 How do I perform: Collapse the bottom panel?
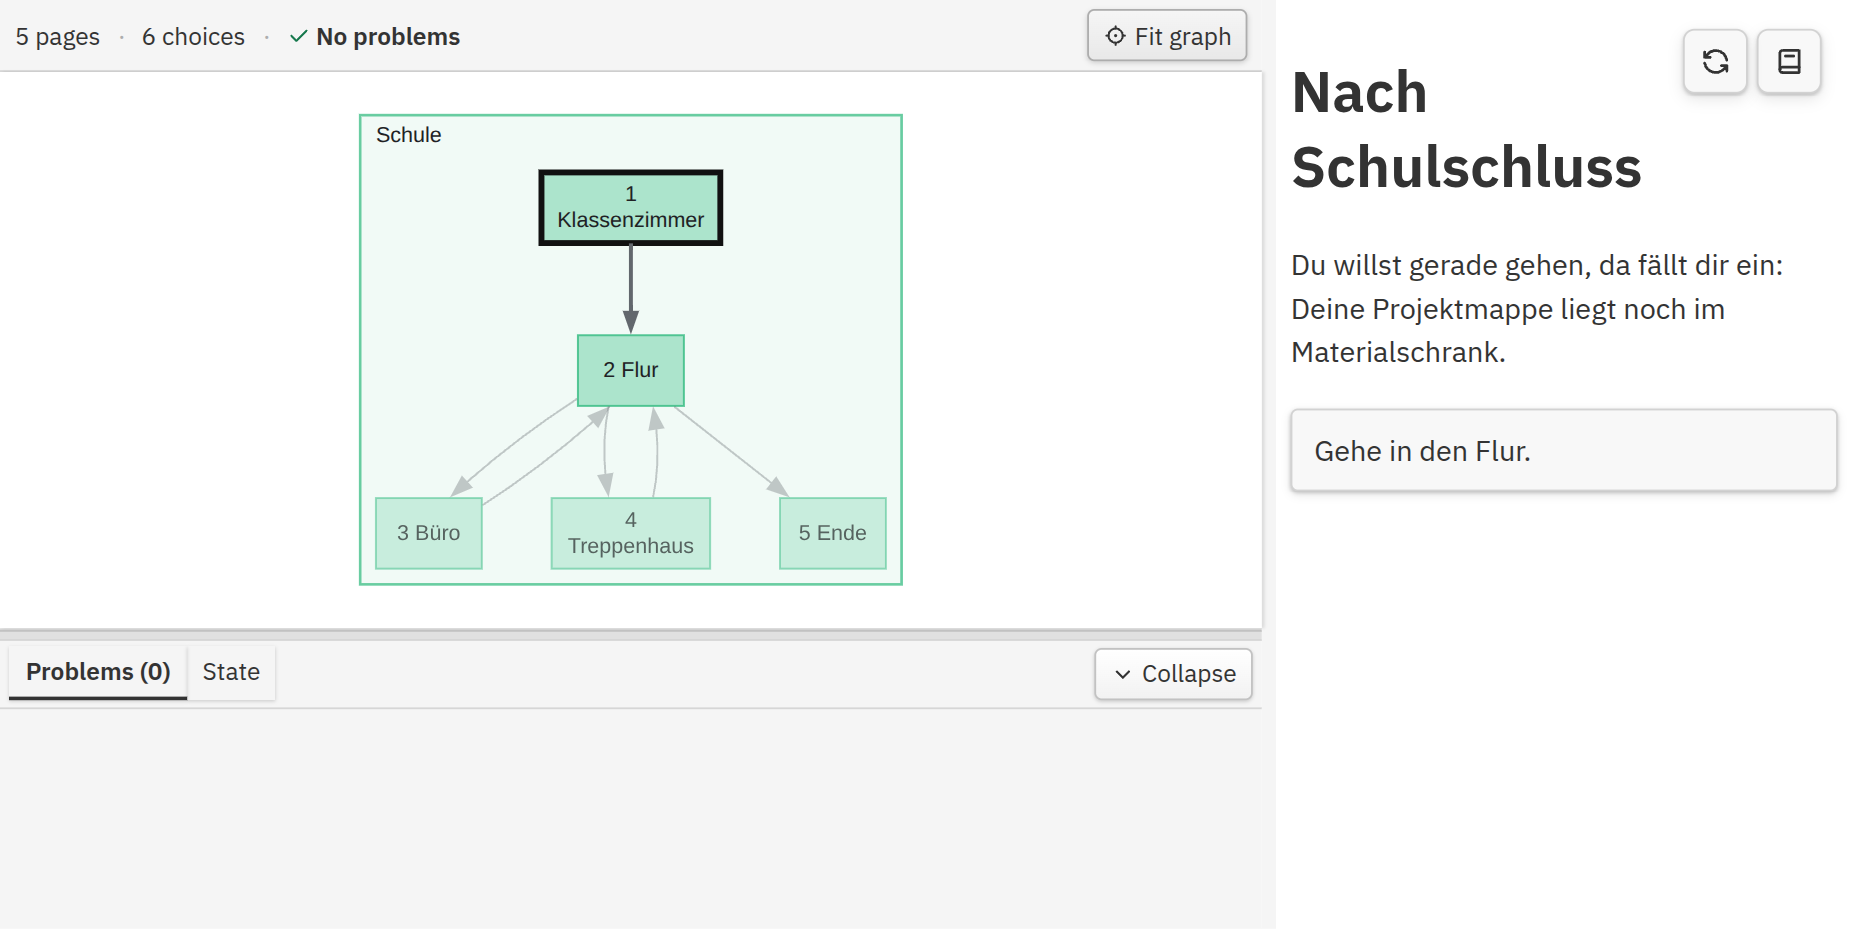pyautogui.click(x=1173, y=674)
